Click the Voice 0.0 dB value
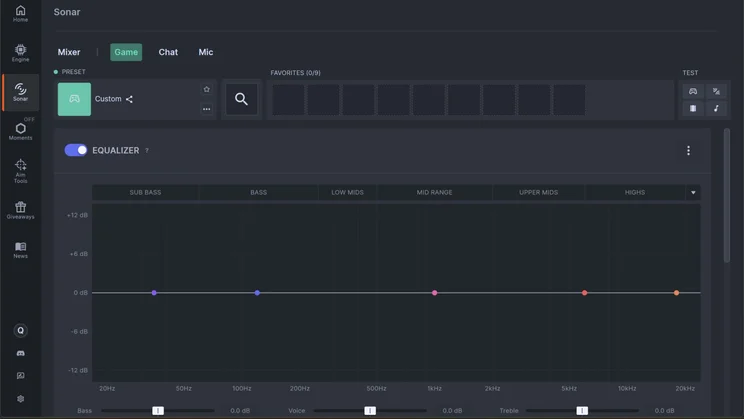744x419 pixels. [452, 411]
